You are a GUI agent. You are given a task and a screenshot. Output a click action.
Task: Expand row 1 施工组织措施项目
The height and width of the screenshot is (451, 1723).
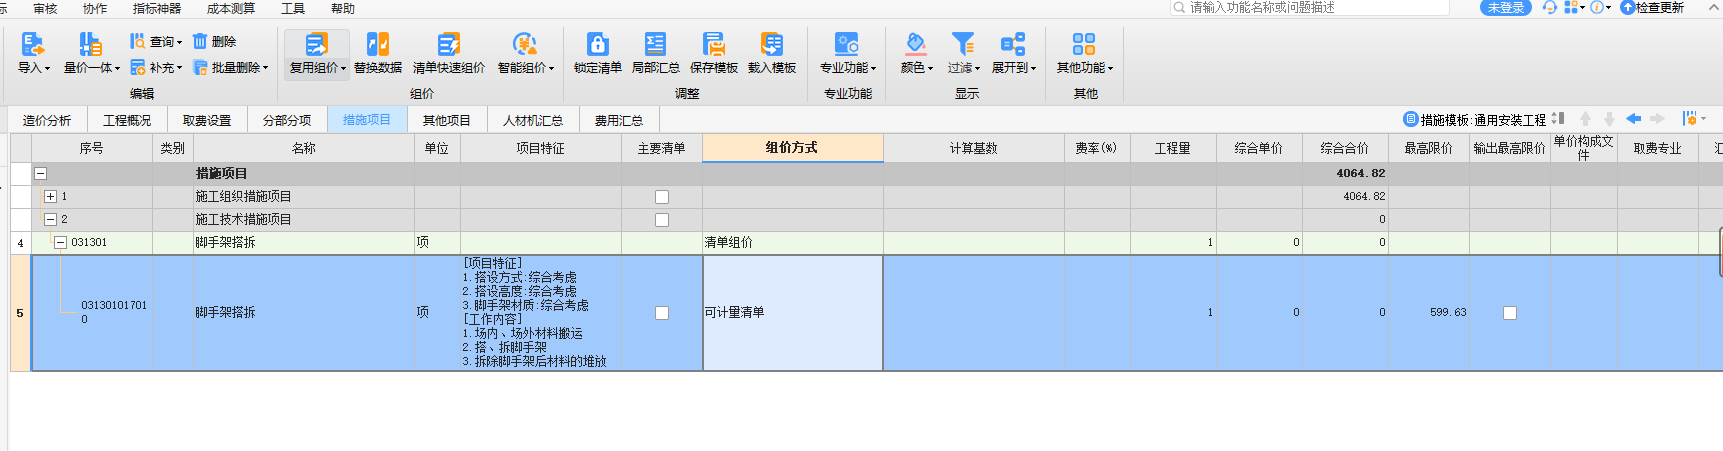tap(50, 197)
